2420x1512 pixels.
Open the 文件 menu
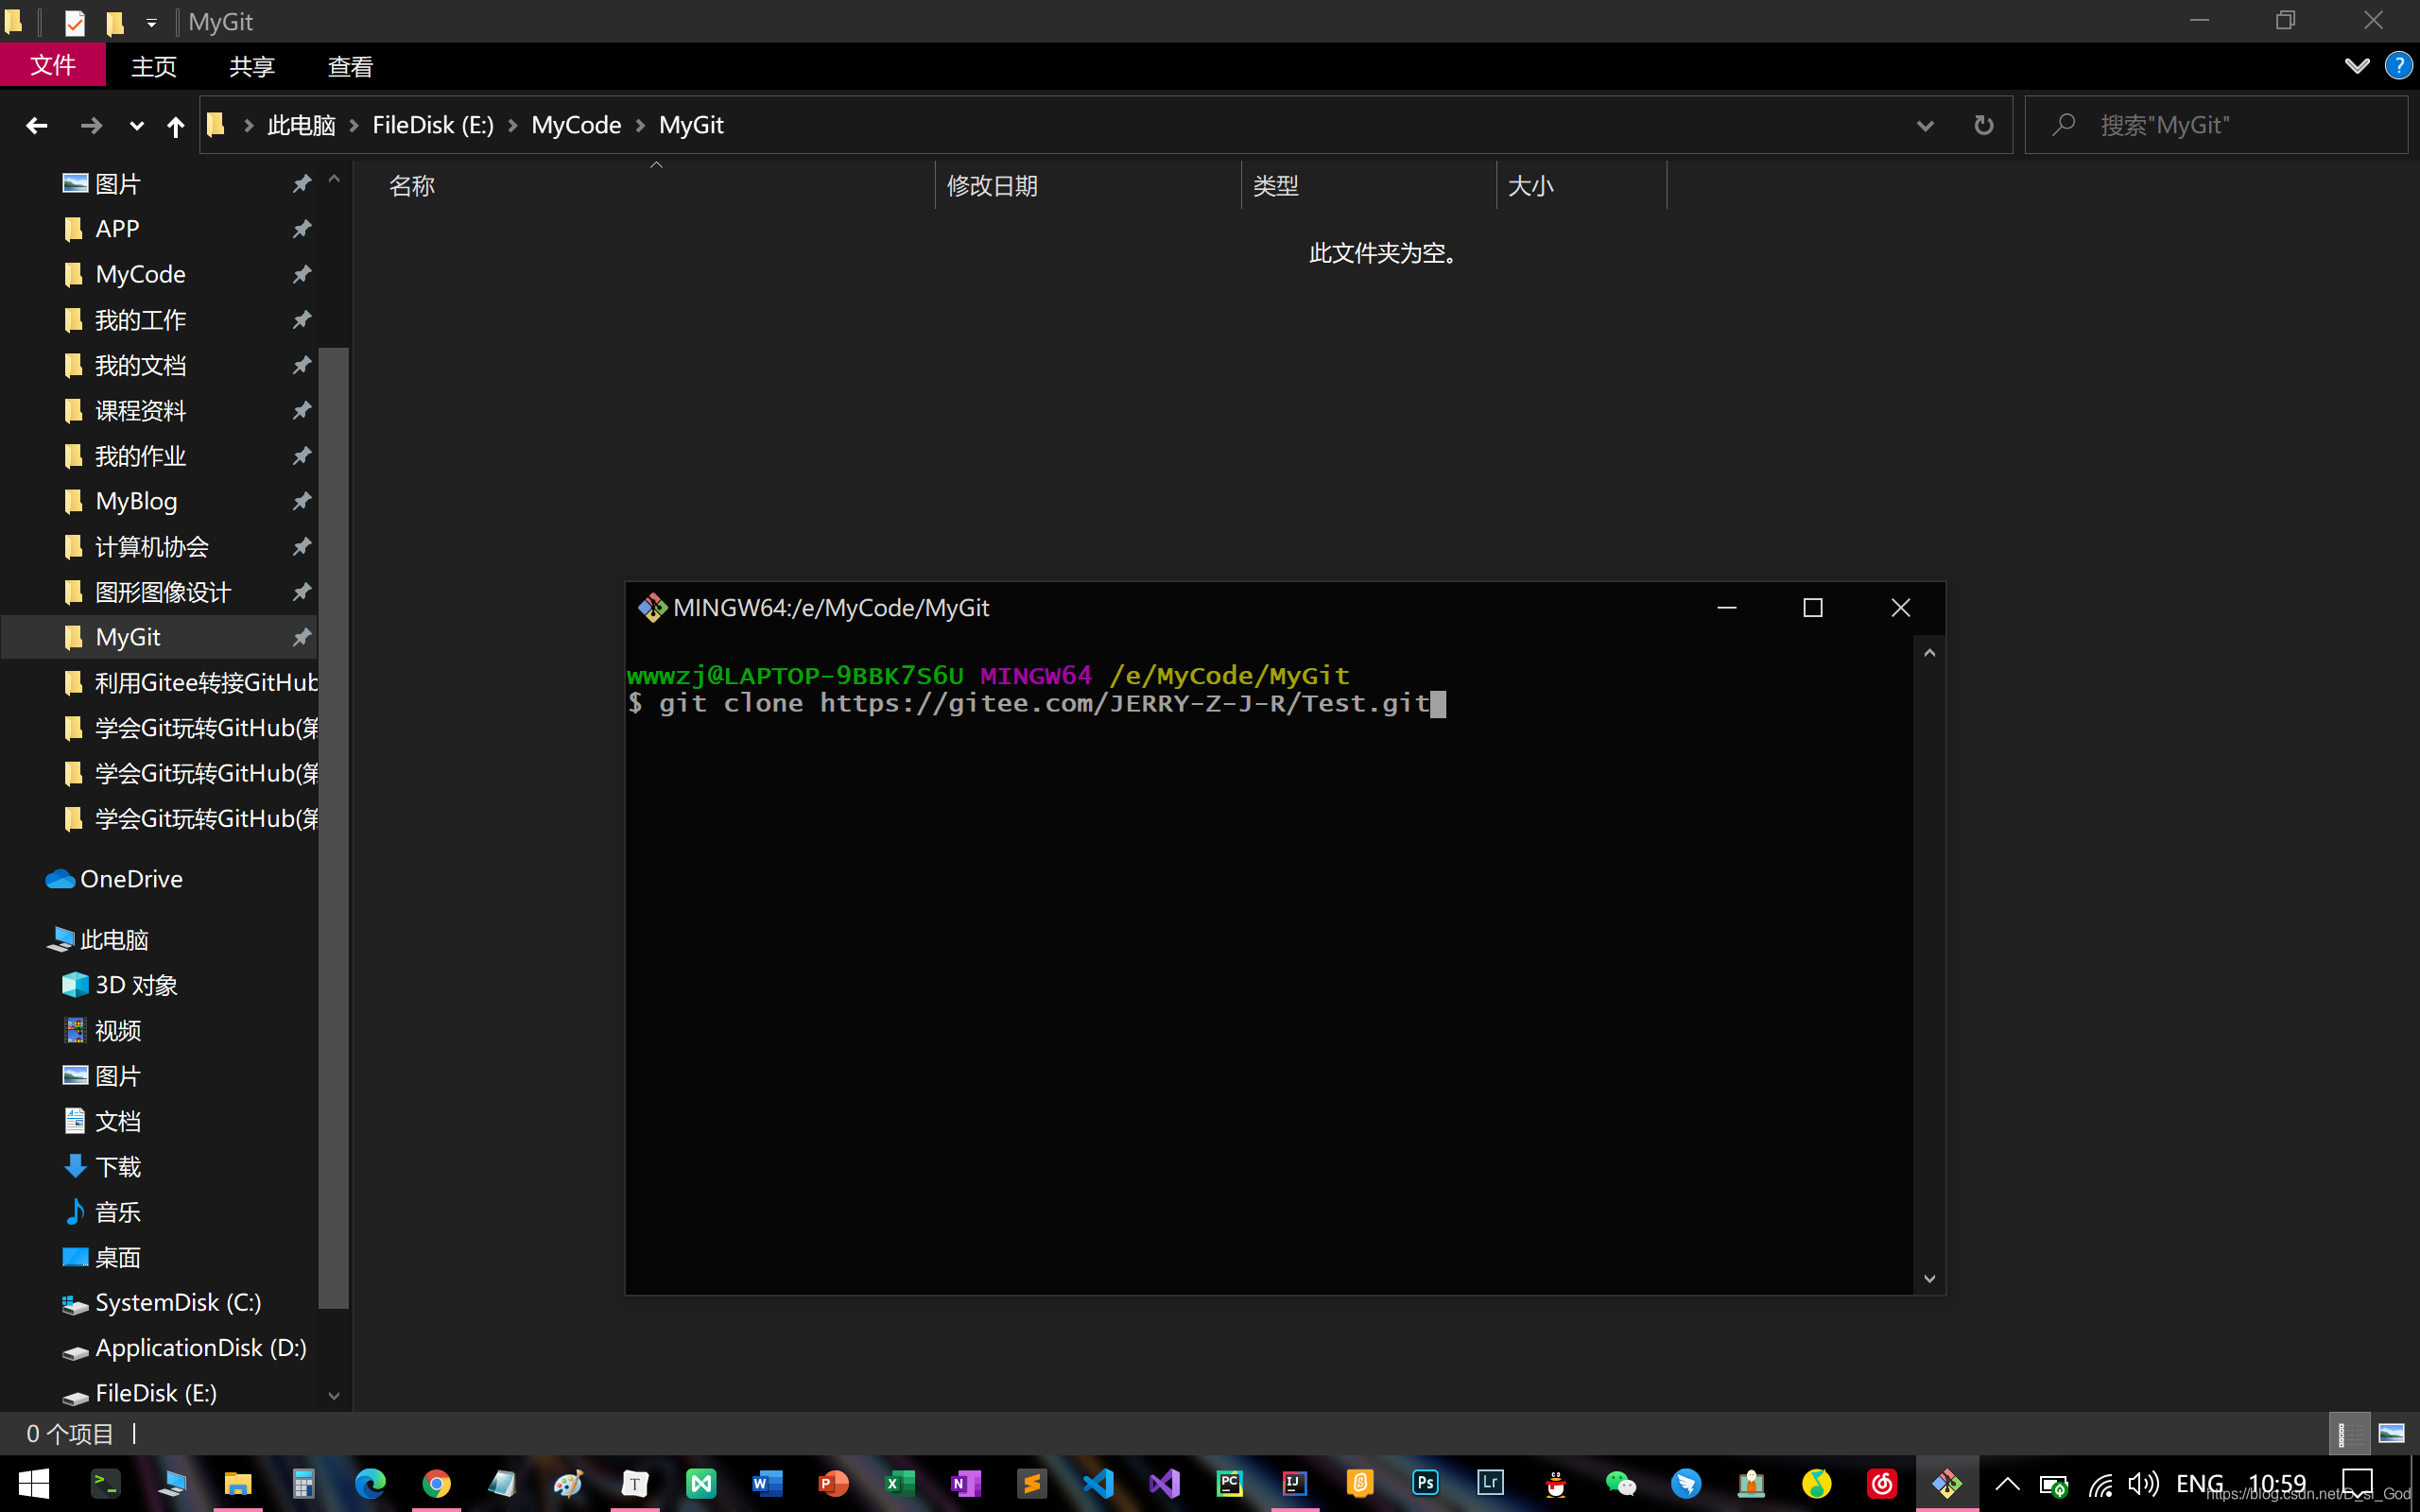(53, 66)
